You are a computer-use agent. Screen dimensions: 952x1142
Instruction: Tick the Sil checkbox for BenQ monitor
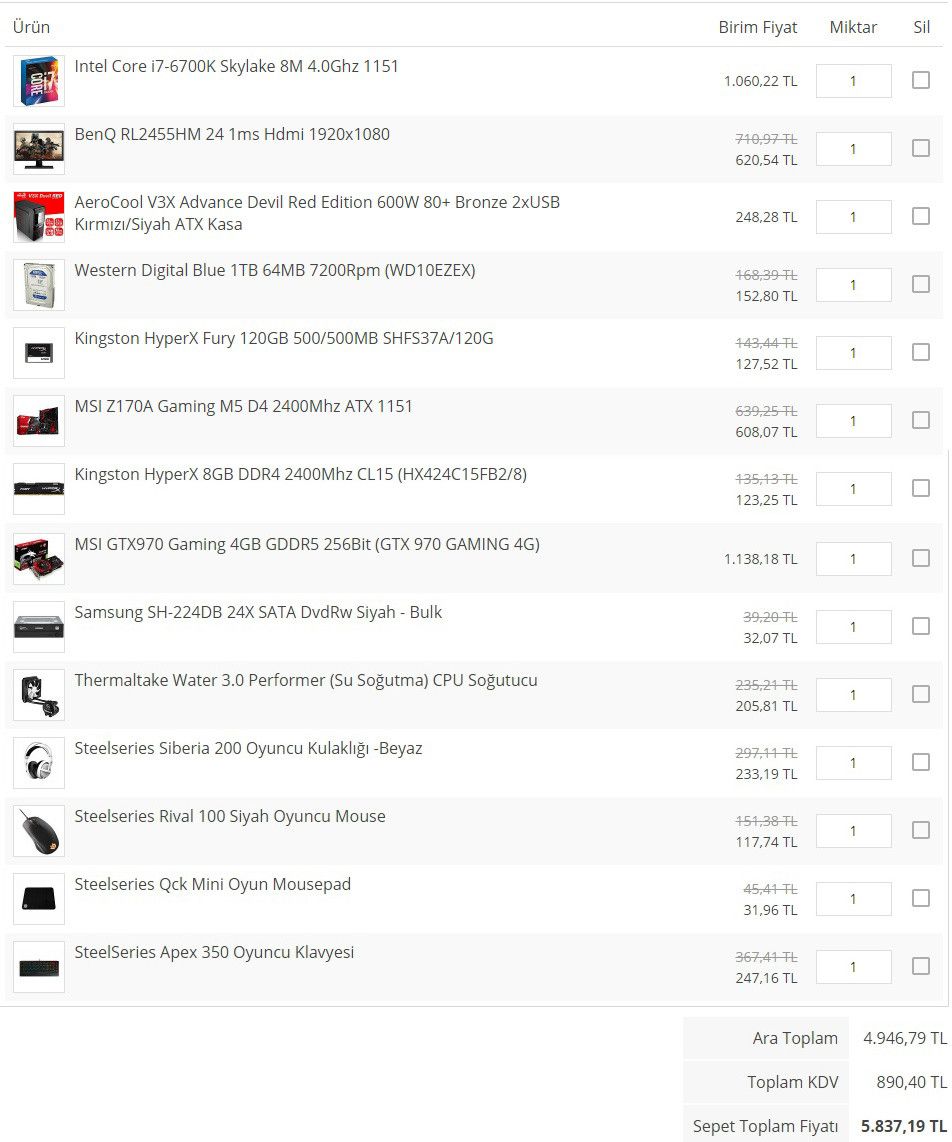click(921, 148)
